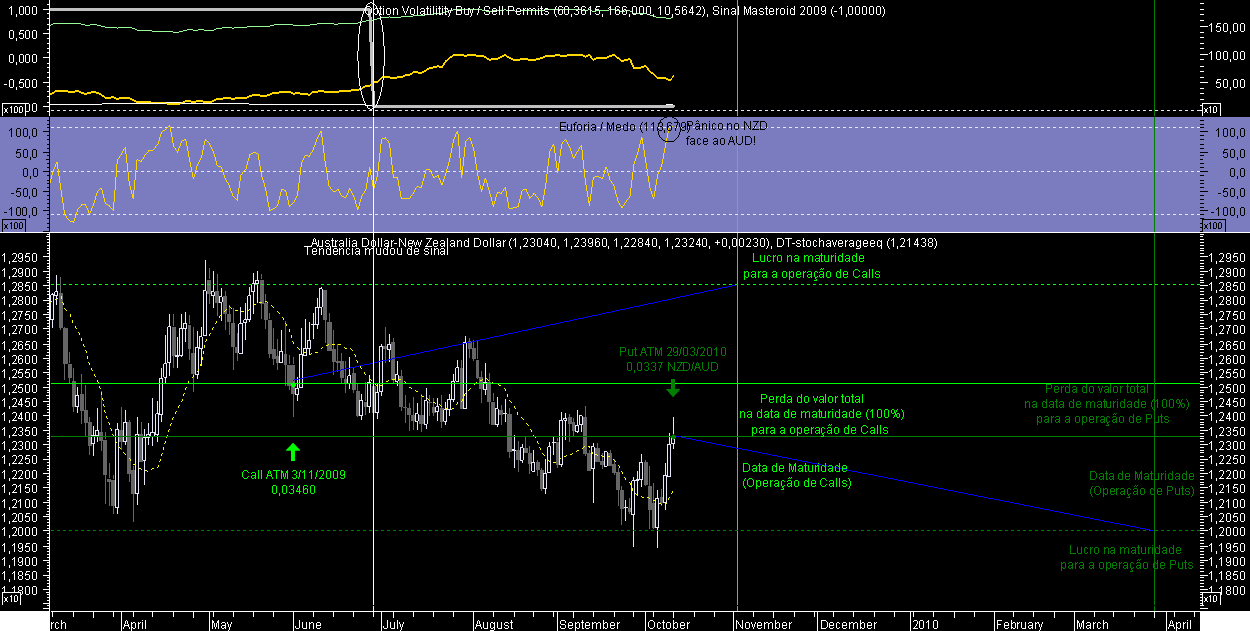Click 'Perda do valor total' note for Puts

[1105, 404]
